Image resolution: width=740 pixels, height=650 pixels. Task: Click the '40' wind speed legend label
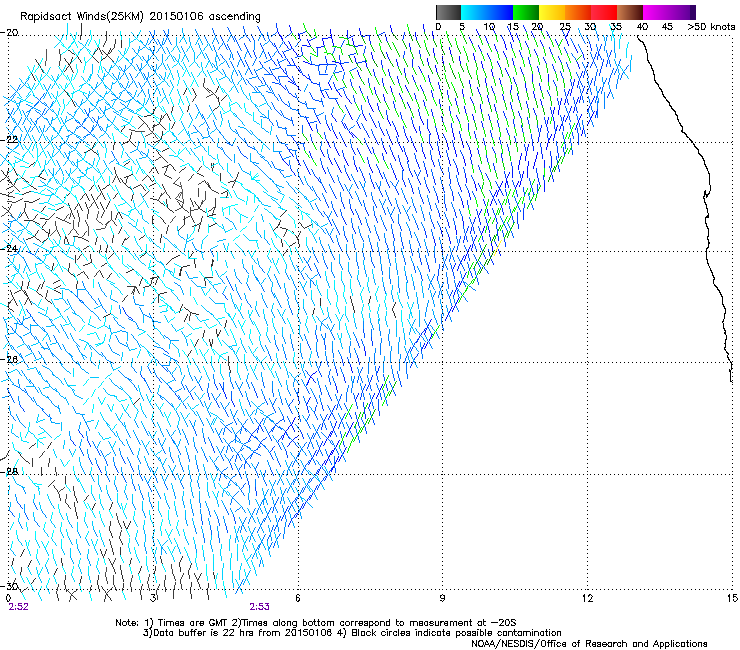[x=642, y=27]
